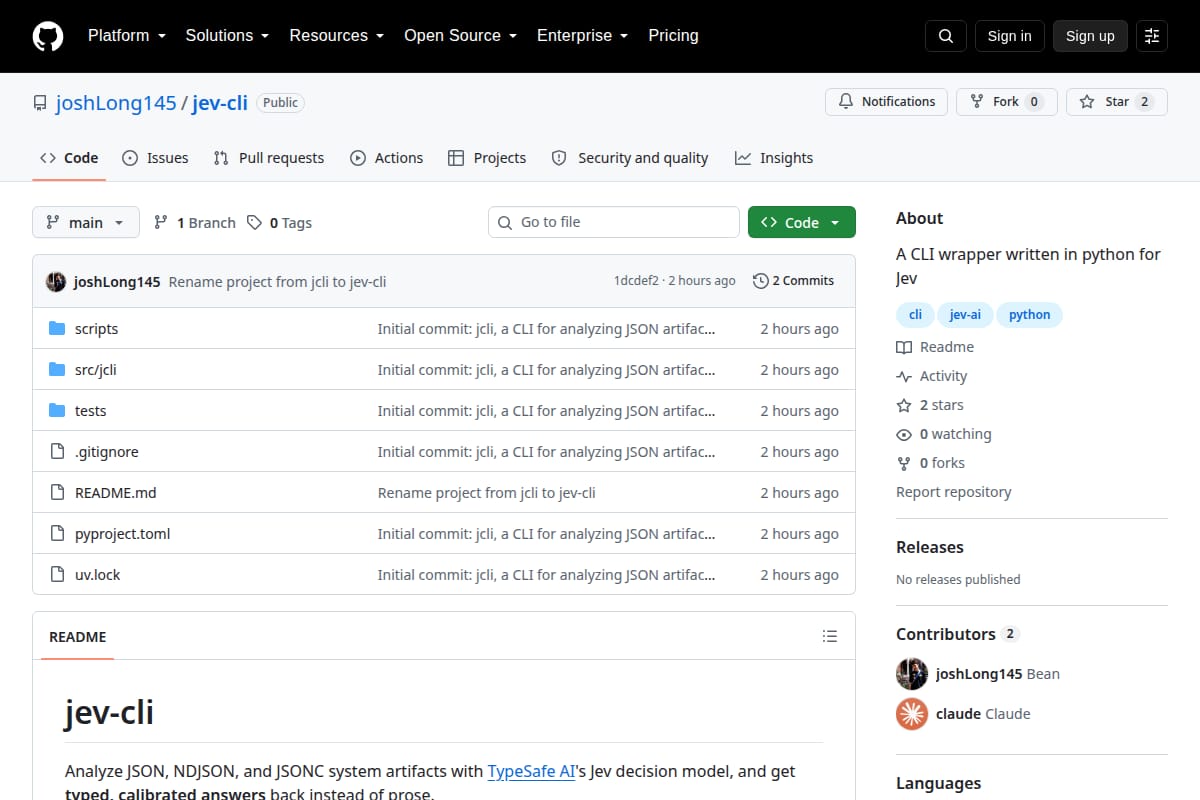View 0 Tags list
Screen dimensions: 1200x800
coord(279,223)
